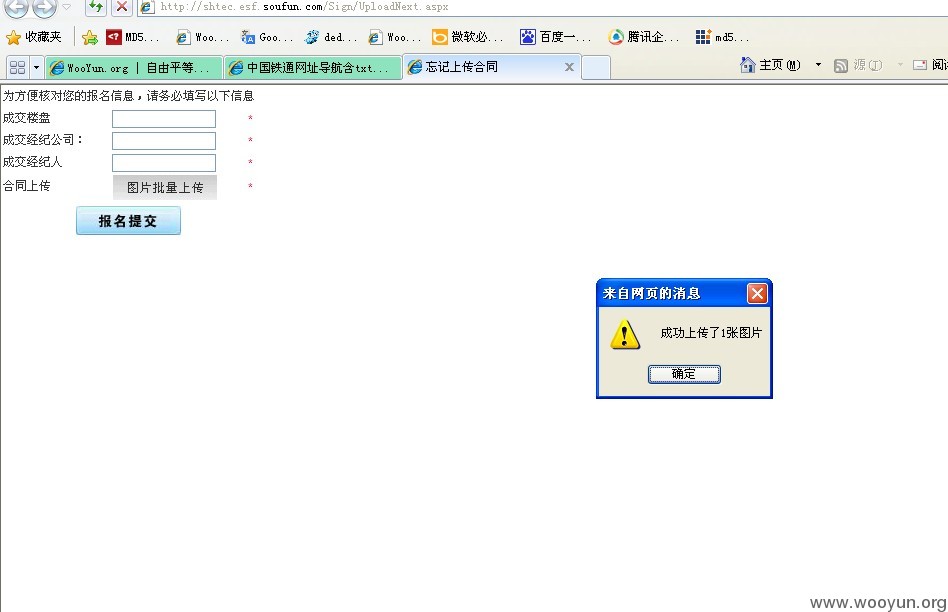Click the yellow warning icon in dialog
The width and height of the screenshot is (948, 612).
[625, 334]
